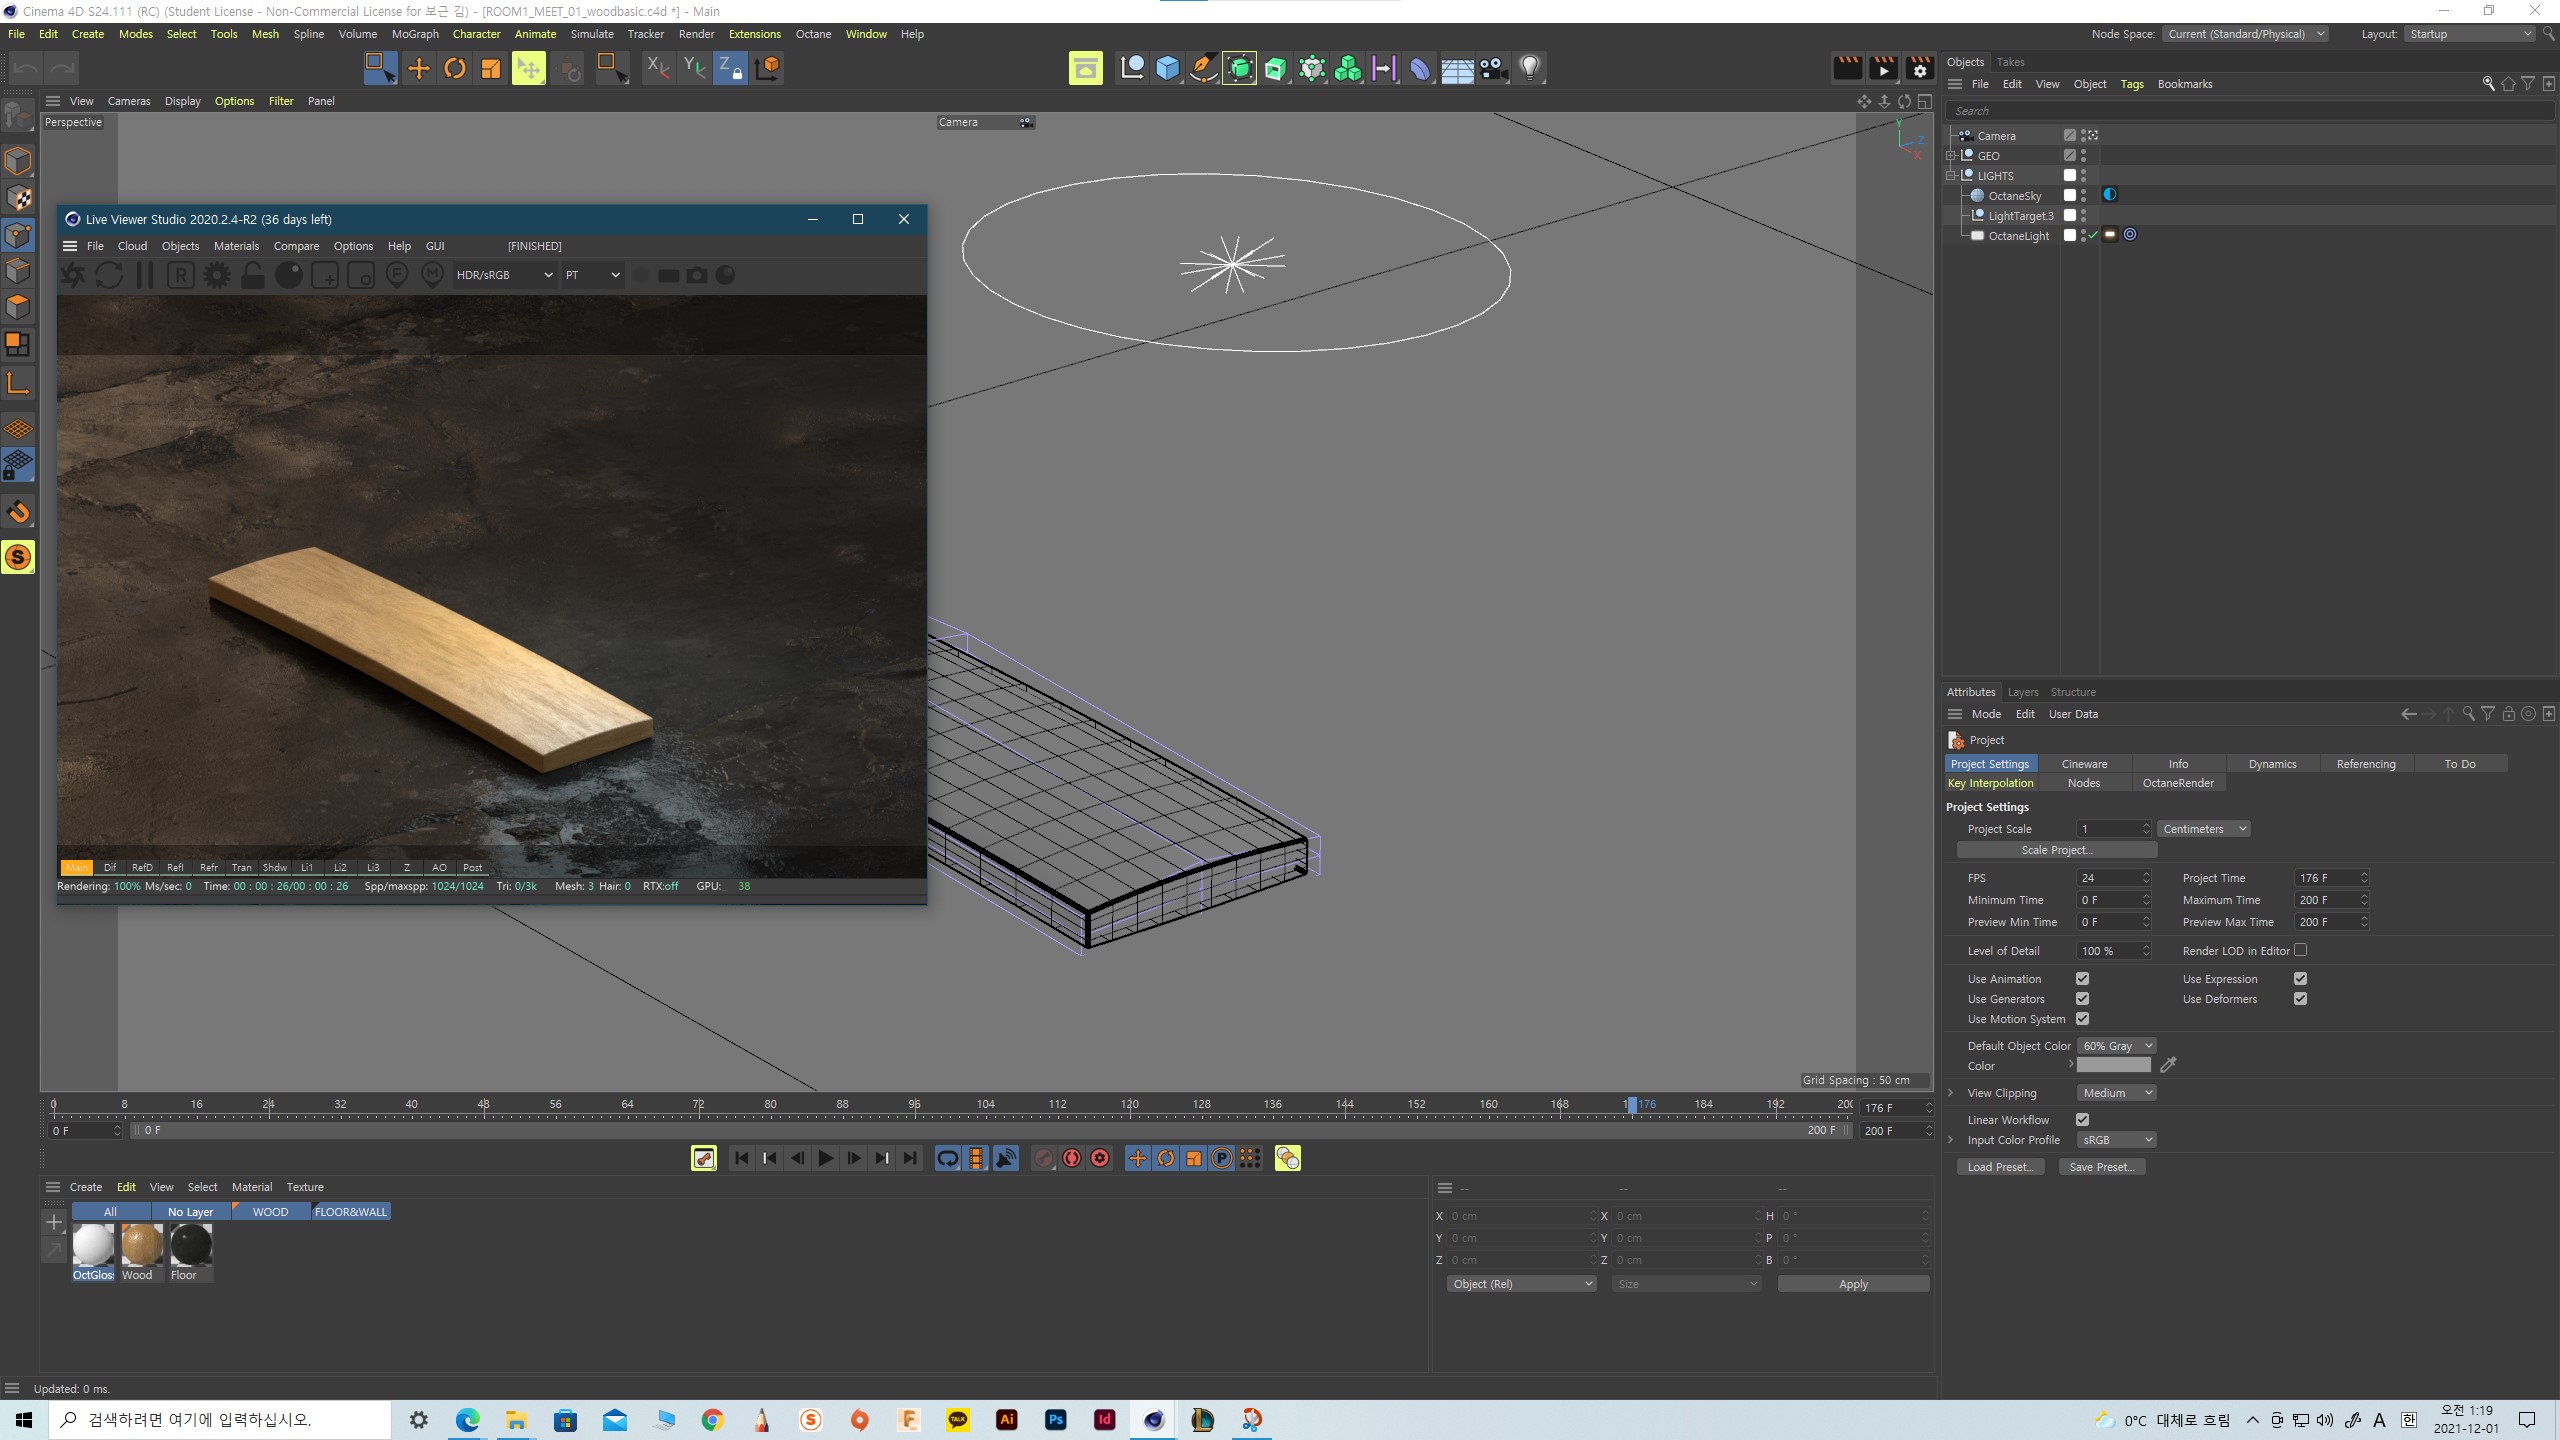The width and height of the screenshot is (2560, 1440).
Task: Open the OctaneRender tab in attributes
Action: click(2177, 782)
